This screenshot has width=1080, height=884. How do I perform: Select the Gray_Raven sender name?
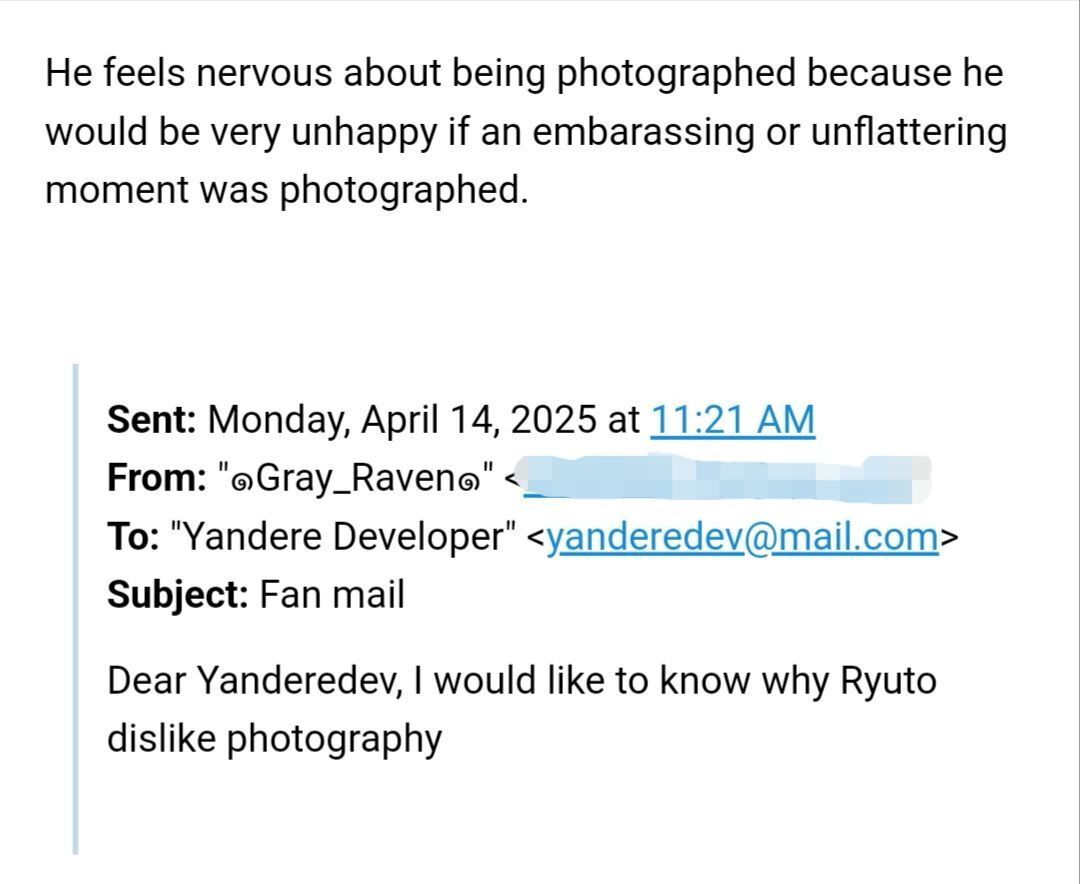pos(357,479)
